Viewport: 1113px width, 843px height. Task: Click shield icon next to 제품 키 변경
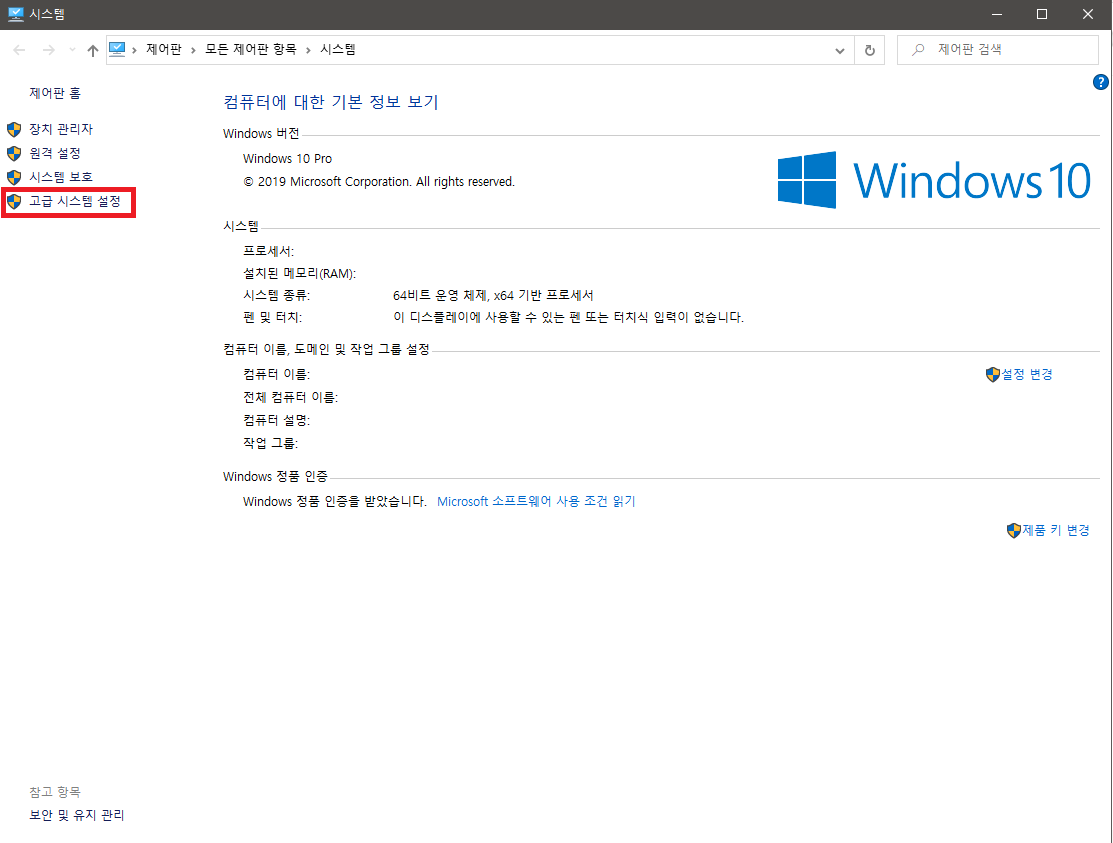tap(1014, 530)
